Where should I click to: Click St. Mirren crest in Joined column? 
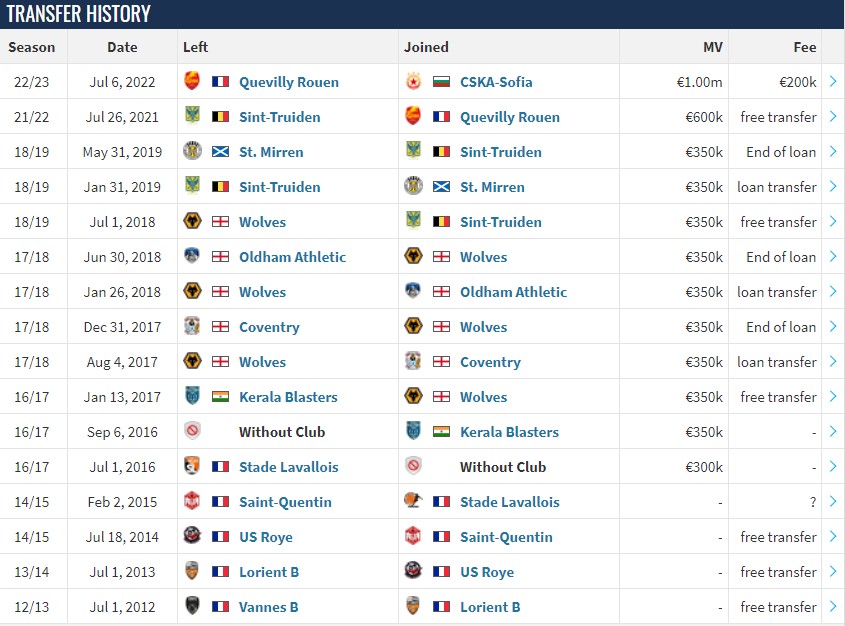coord(413,186)
